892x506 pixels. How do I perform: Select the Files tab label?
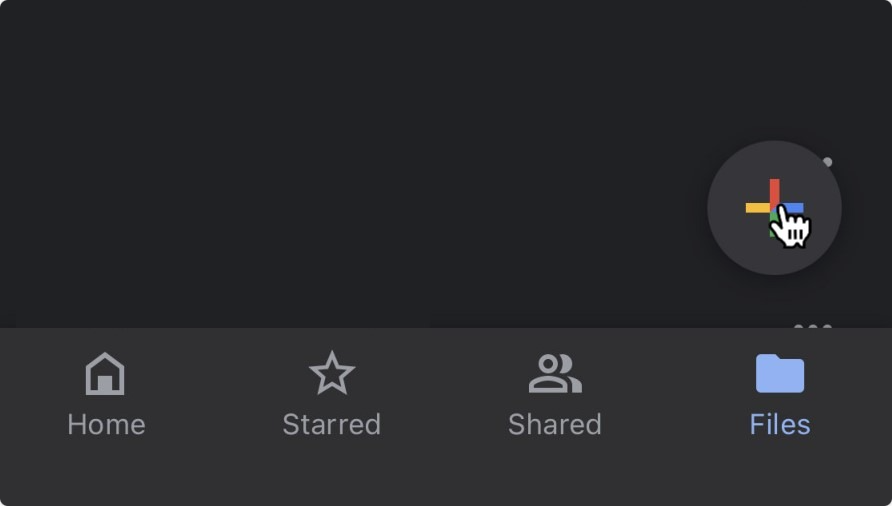pyautogui.click(x=780, y=425)
